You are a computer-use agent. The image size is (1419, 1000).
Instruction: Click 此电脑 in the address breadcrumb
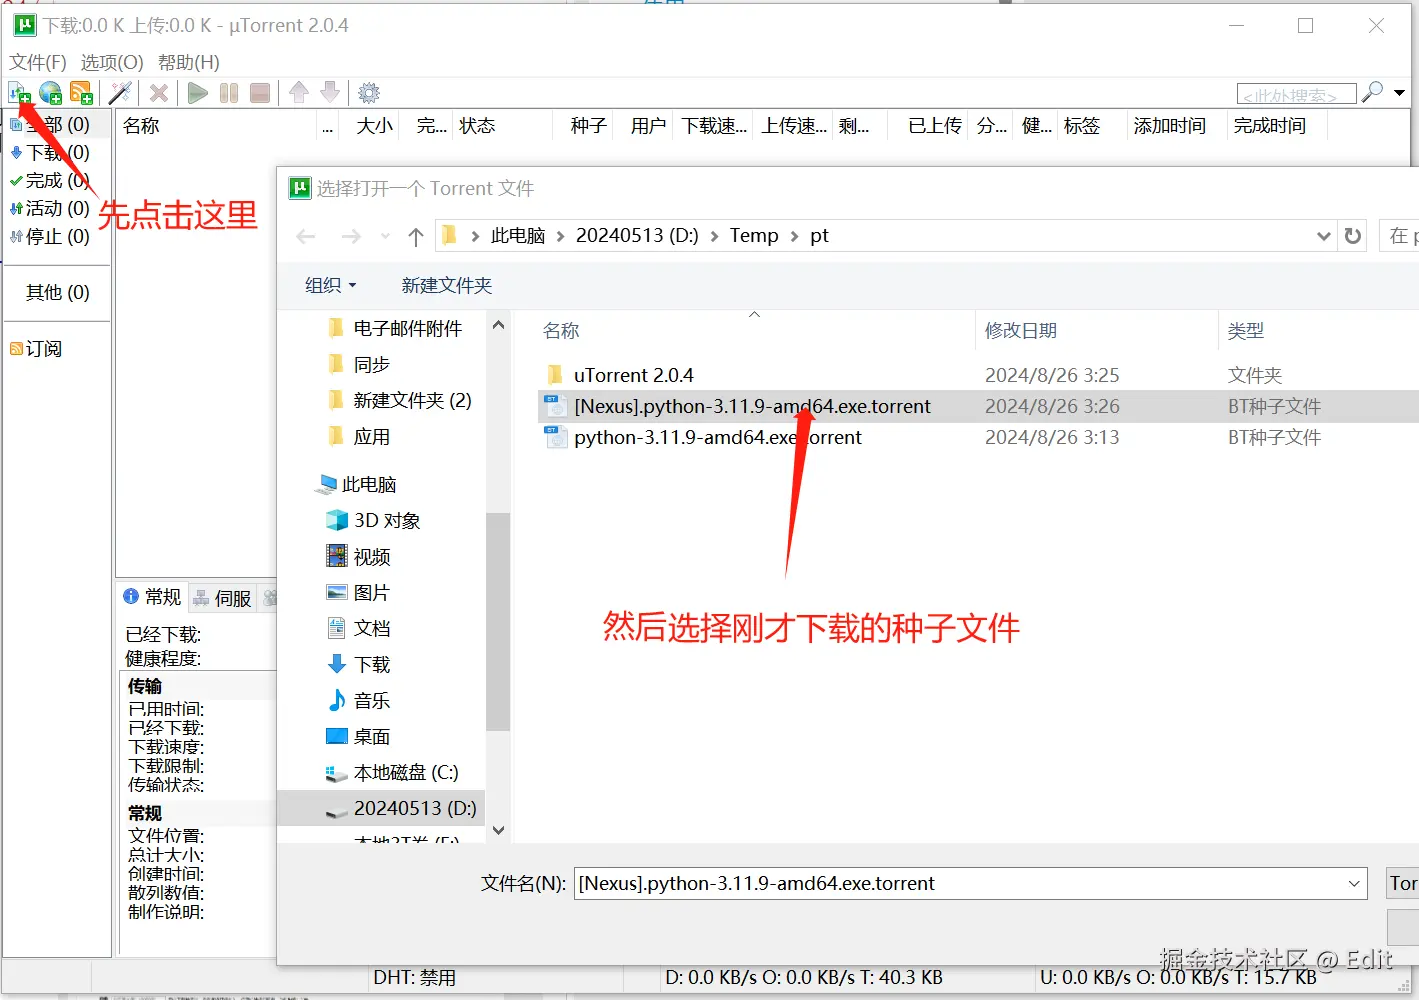coord(518,236)
